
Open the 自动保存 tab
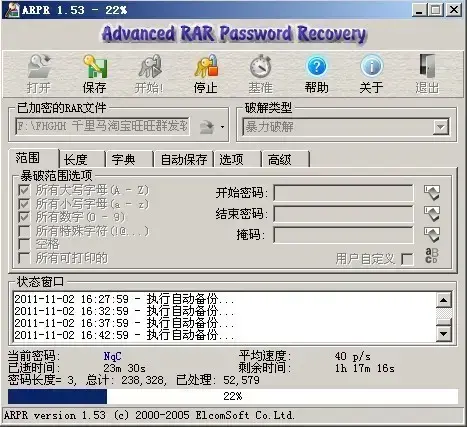184,160
